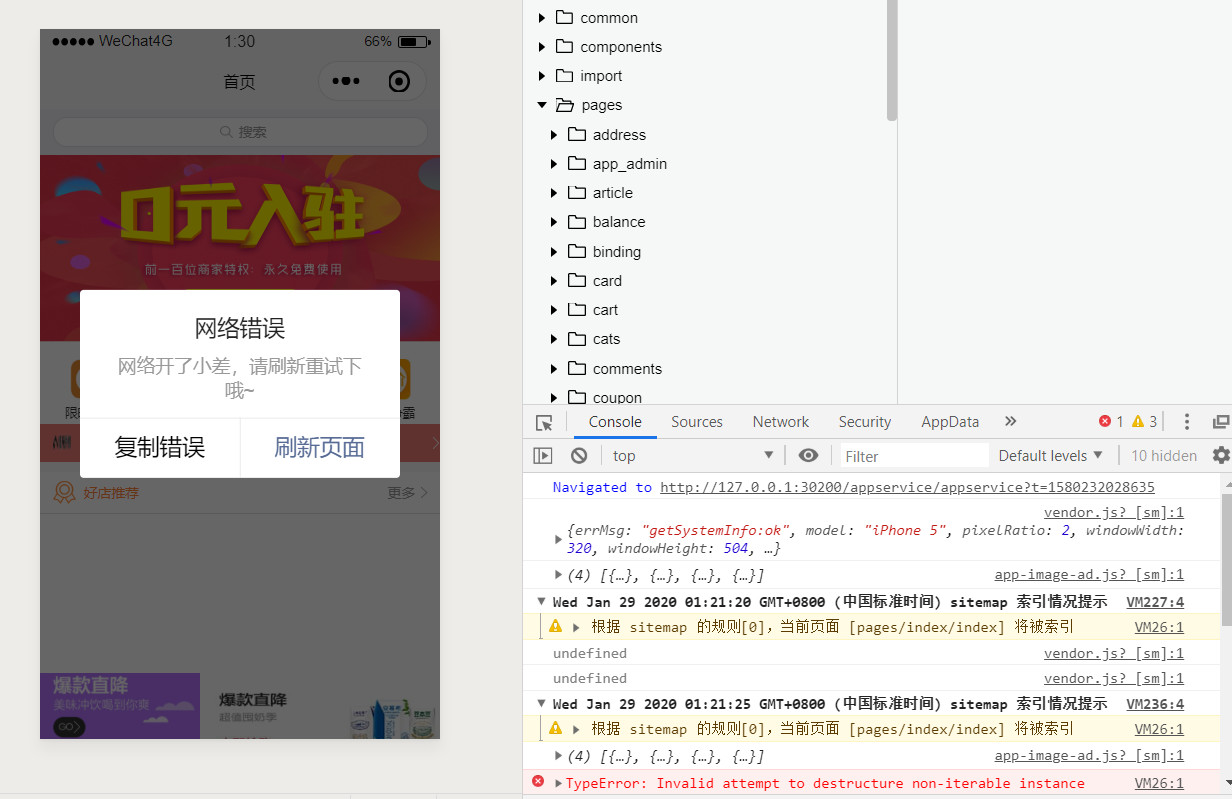Open the DevTools three-dot menu
1232x799 pixels.
pyautogui.click(x=1187, y=422)
